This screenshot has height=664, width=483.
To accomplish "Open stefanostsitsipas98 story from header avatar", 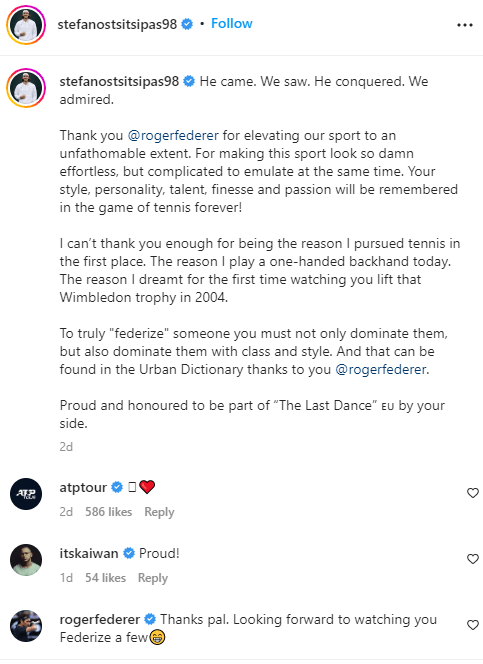I will coord(26,25).
